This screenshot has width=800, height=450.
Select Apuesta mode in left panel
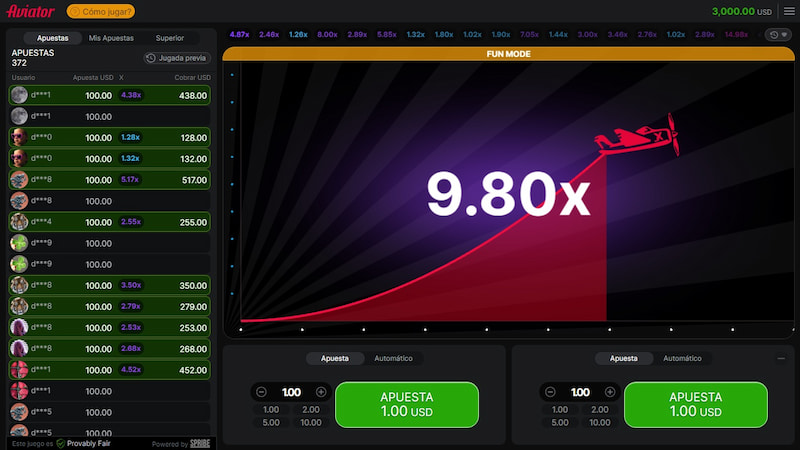tap(335, 358)
